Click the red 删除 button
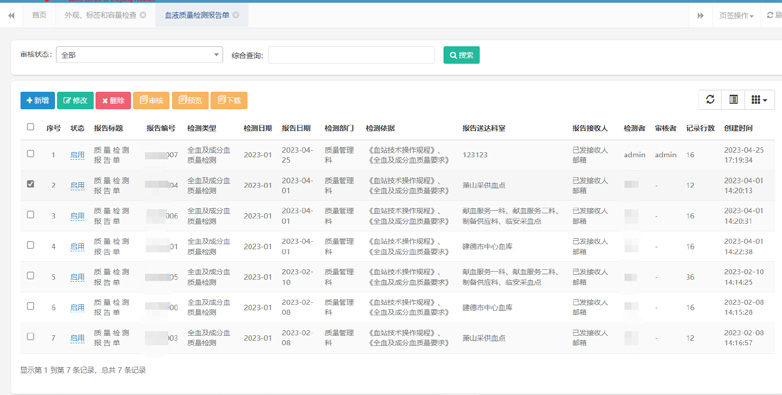The width and height of the screenshot is (782, 395). pyautogui.click(x=113, y=100)
